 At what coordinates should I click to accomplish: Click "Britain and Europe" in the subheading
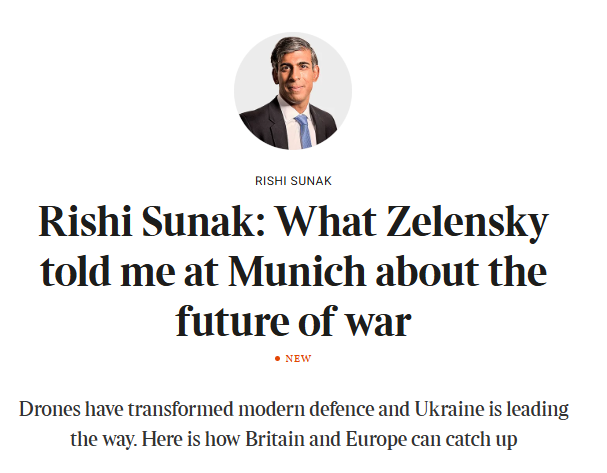pos(338,439)
